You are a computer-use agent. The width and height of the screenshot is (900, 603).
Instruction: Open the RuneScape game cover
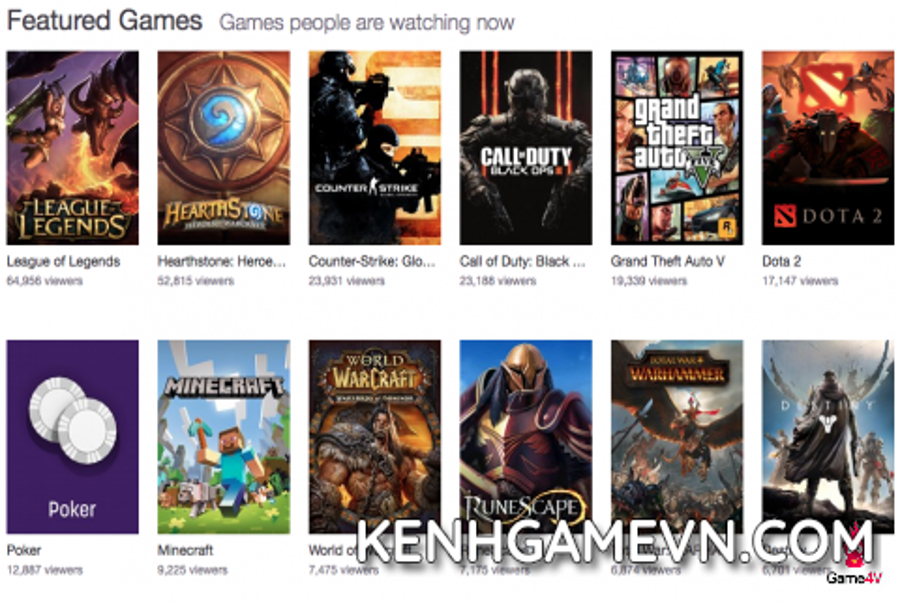526,437
